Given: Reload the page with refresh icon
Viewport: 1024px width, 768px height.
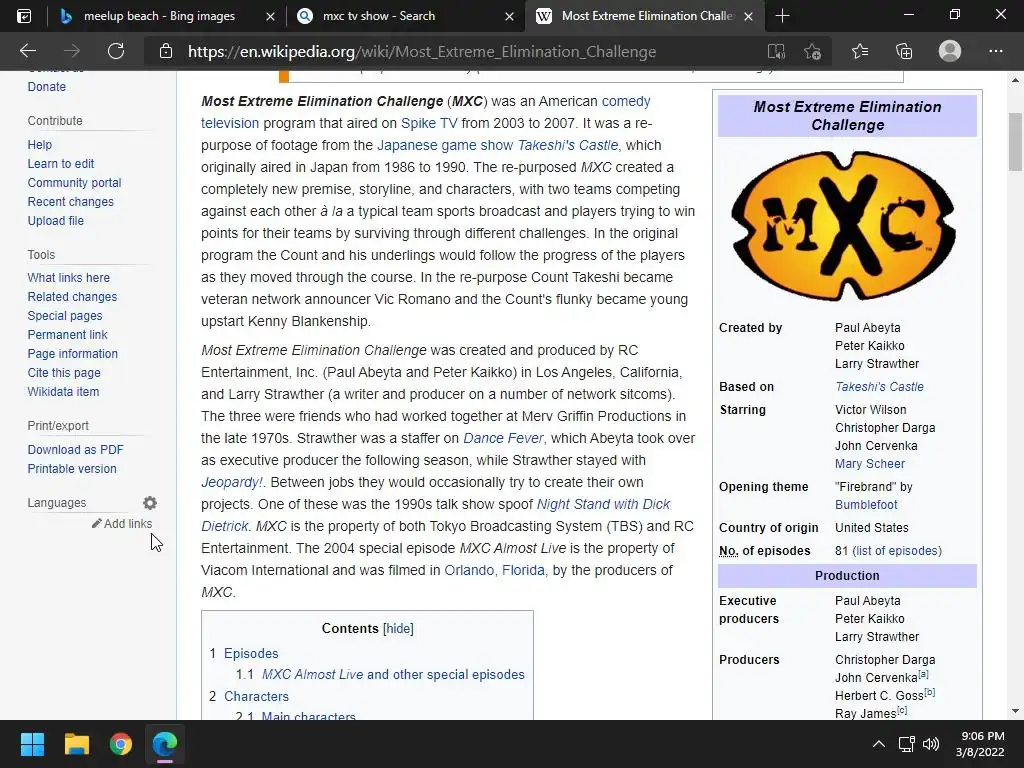Looking at the screenshot, I should point(116,51).
